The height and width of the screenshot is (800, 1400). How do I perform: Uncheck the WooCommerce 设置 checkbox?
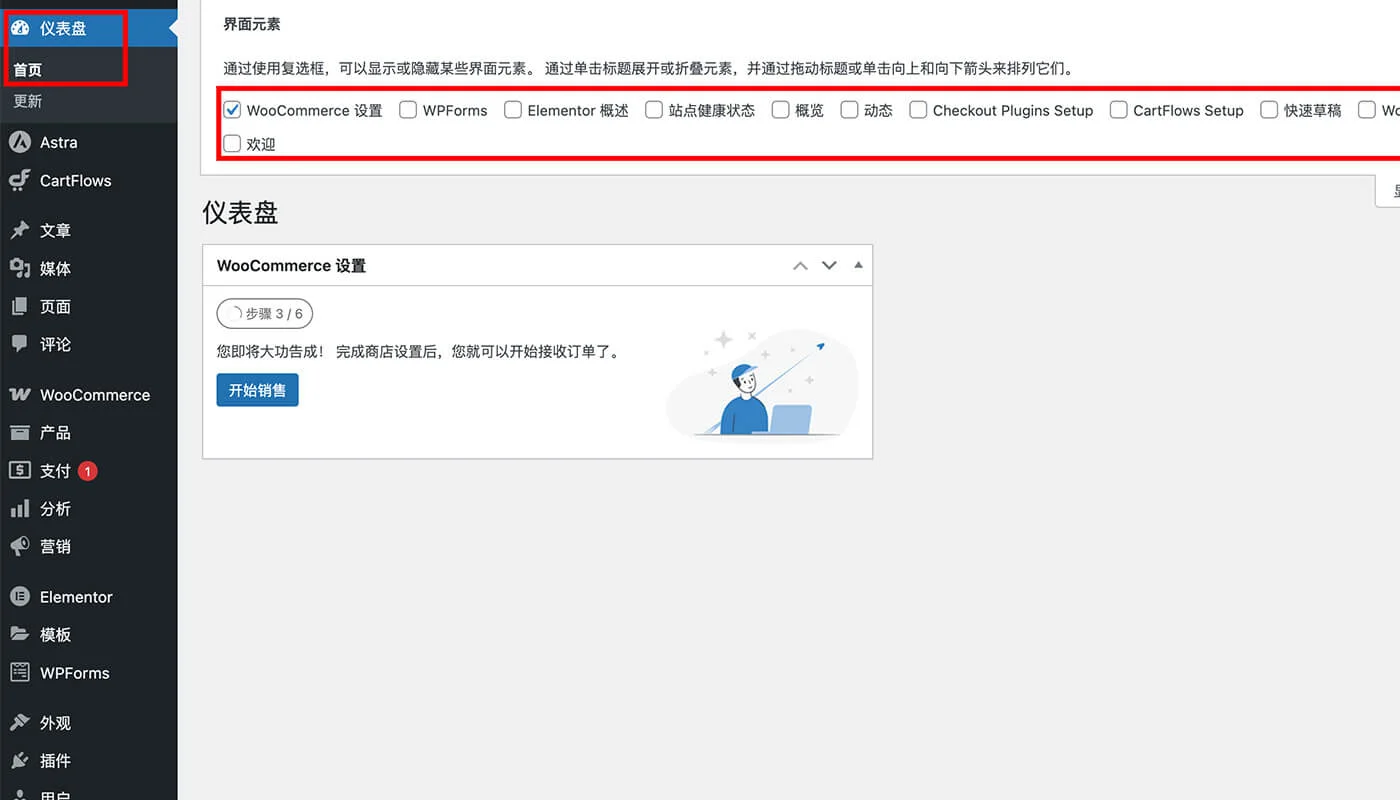pyautogui.click(x=232, y=110)
